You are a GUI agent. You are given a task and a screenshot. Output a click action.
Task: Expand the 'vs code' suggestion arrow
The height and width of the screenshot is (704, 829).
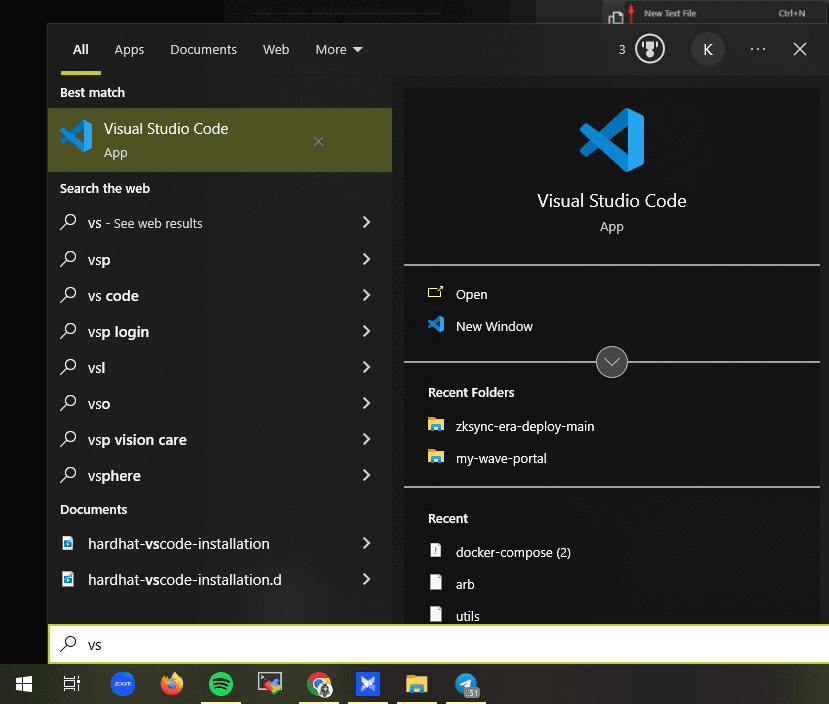[x=366, y=295]
